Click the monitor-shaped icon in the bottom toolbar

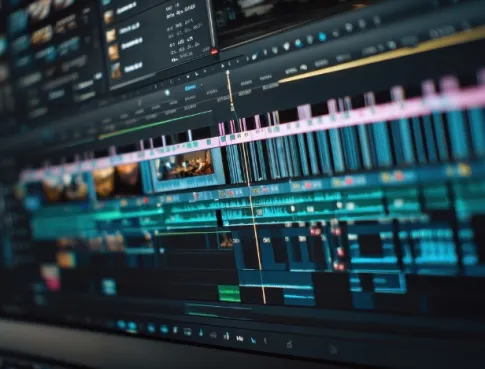coord(188,332)
